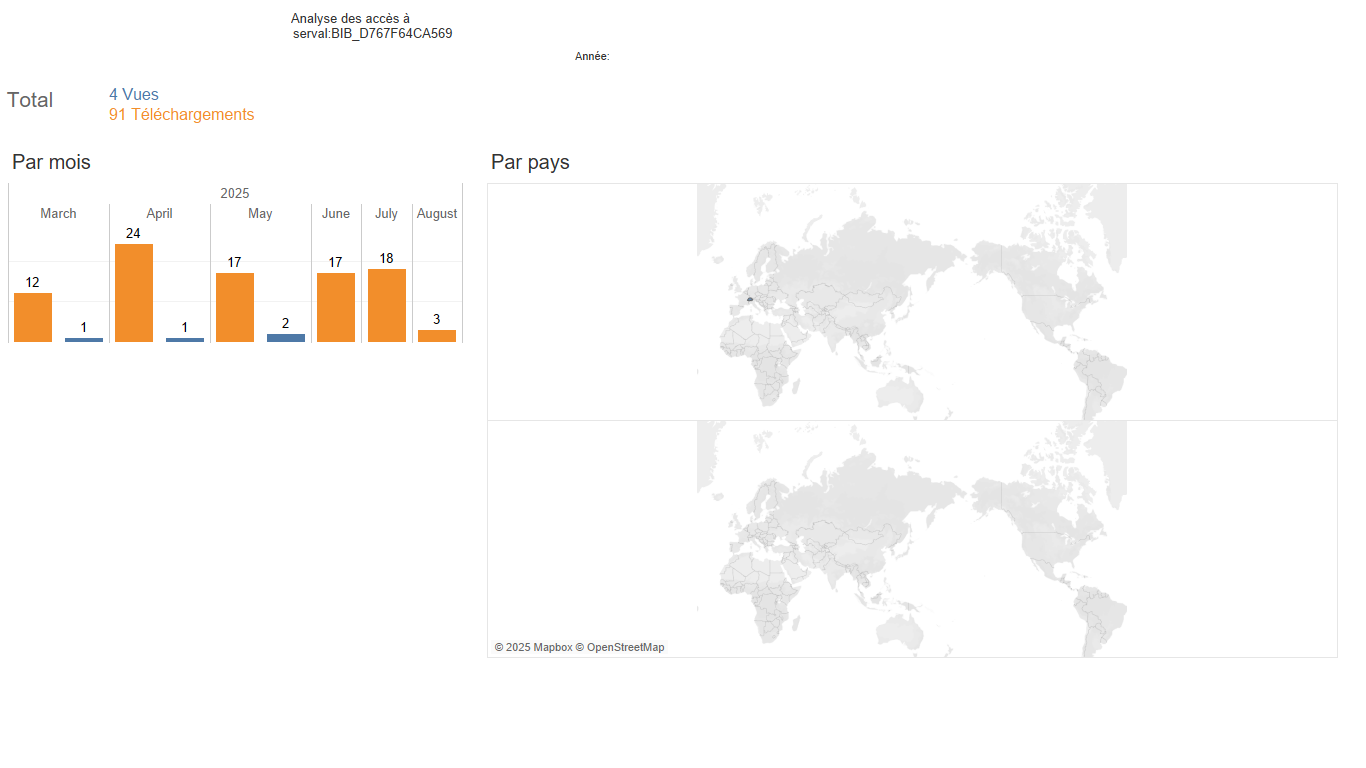Image resolution: width=1366 pixels, height=768 pixels.
Task: Click the '4 Vues' total
Action: [x=134, y=95]
